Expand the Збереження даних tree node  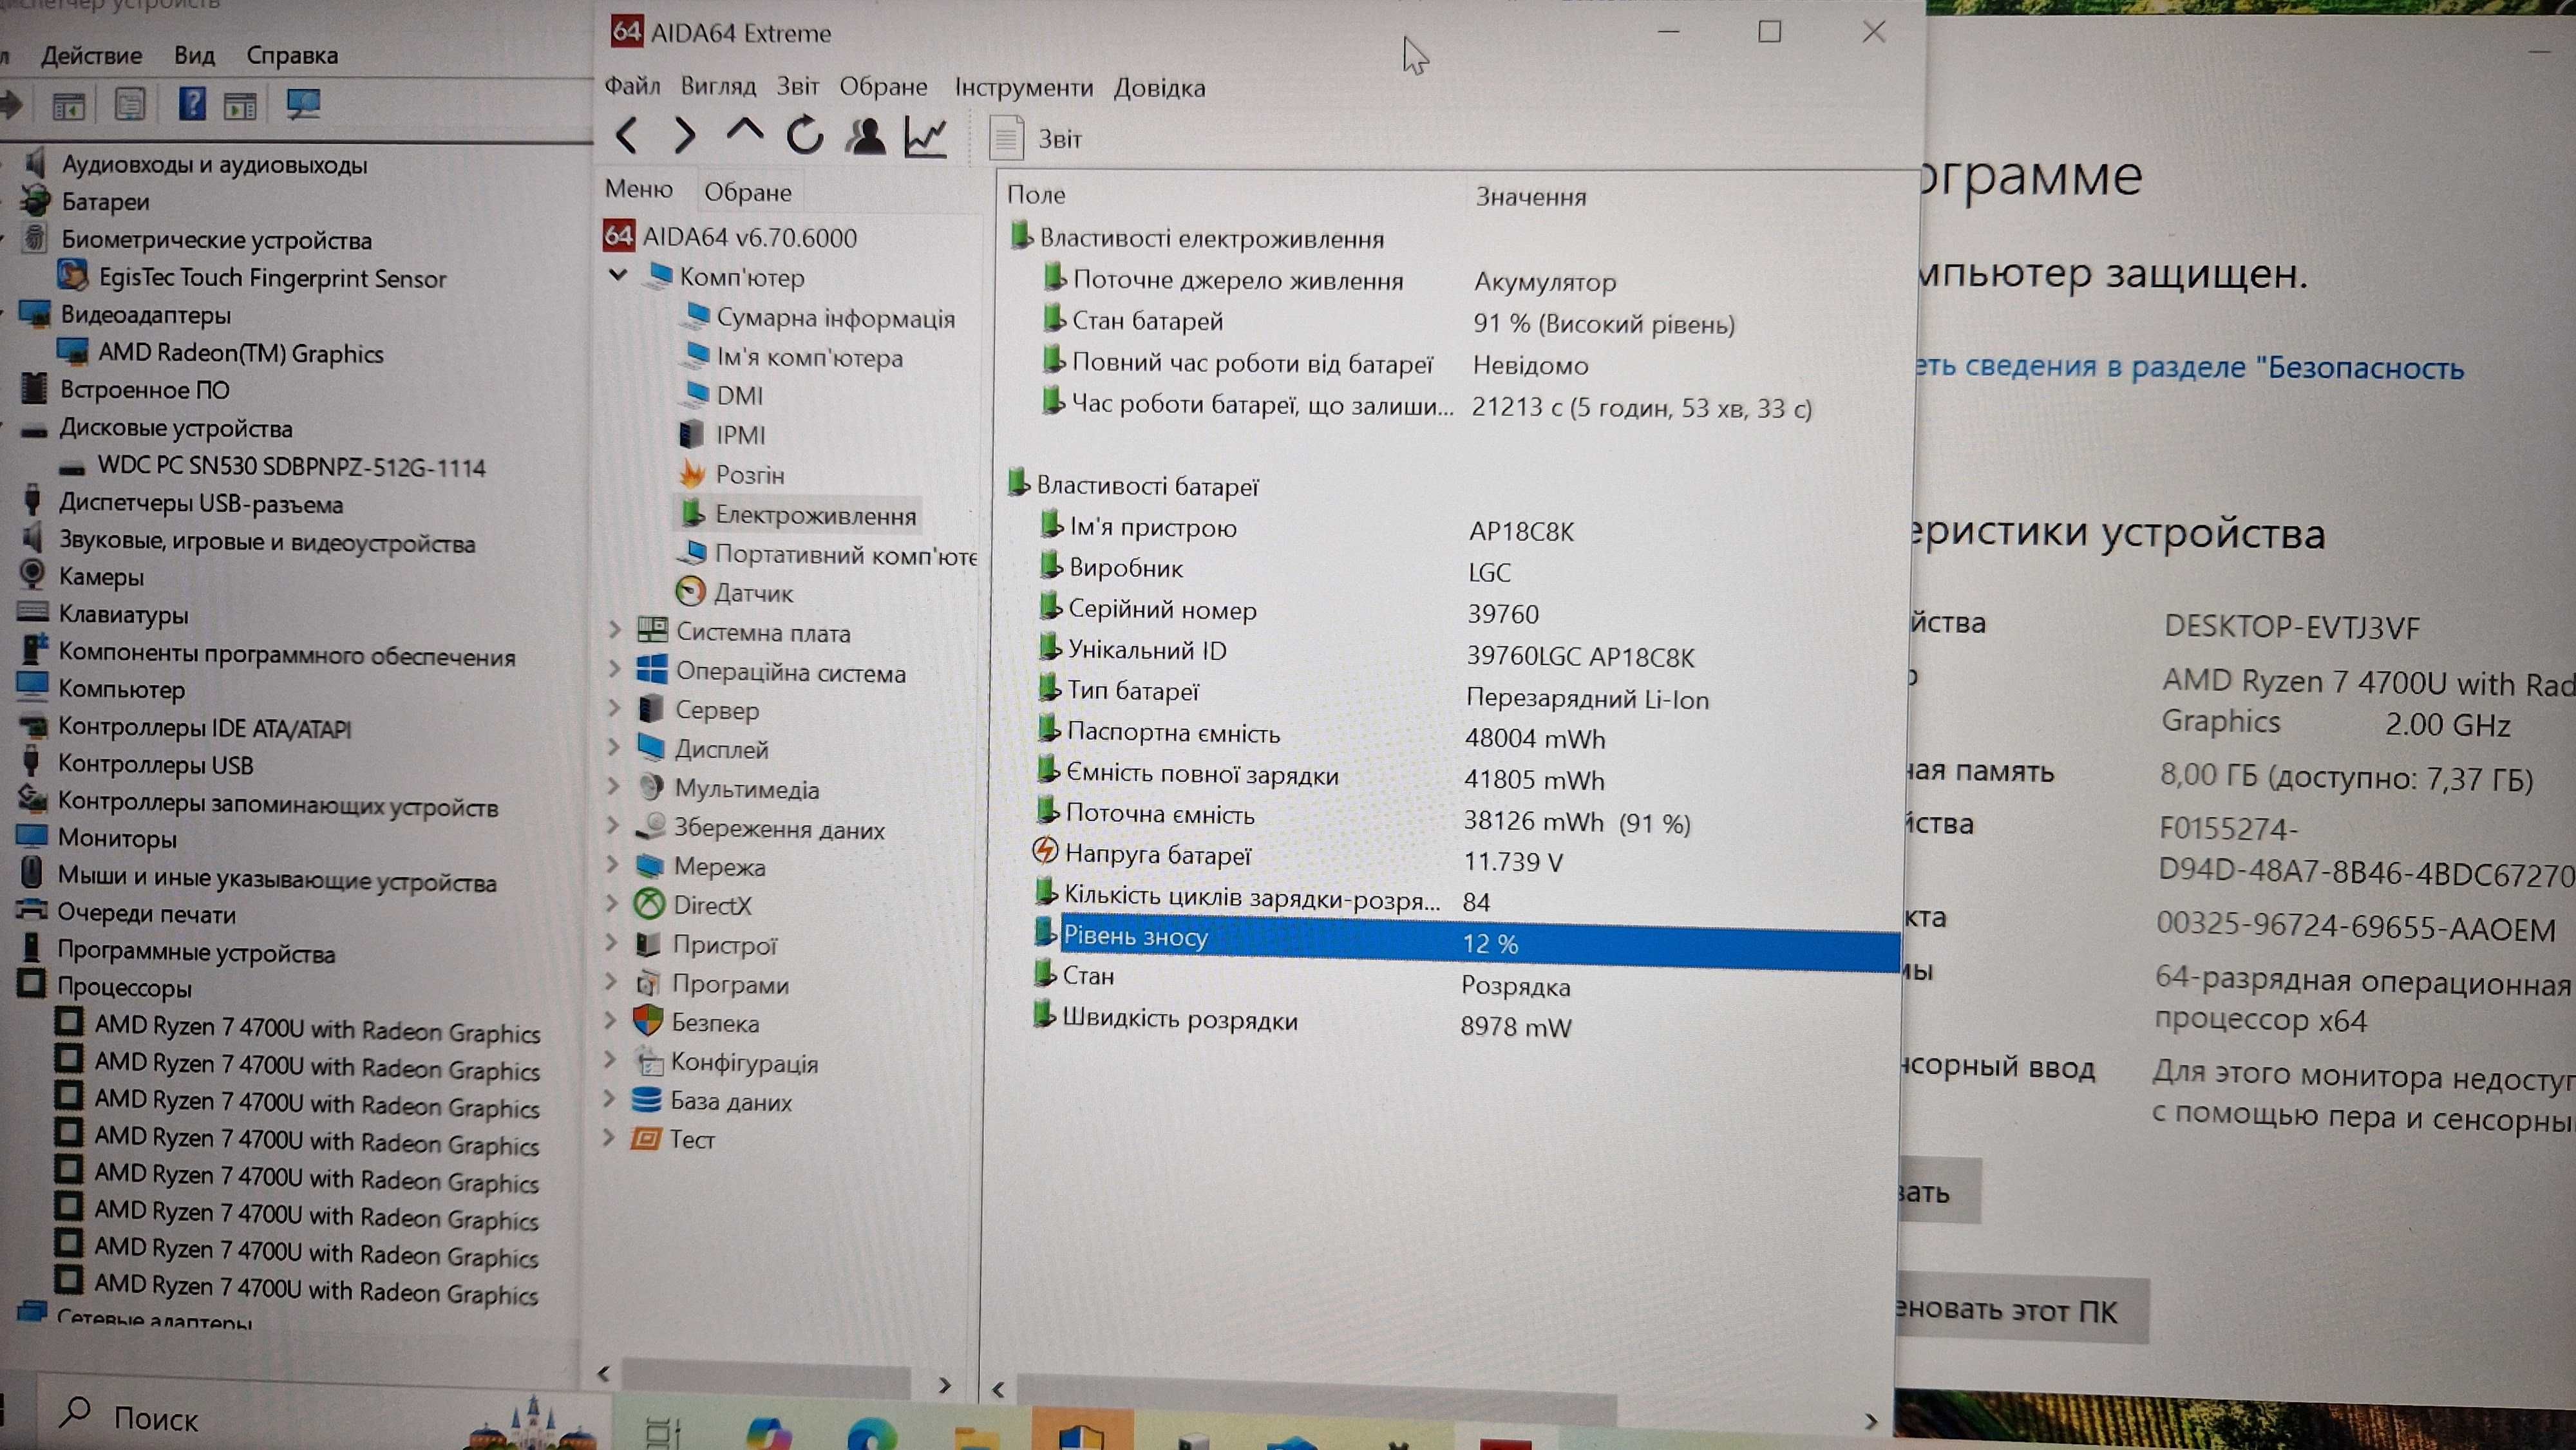tap(613, 826)
